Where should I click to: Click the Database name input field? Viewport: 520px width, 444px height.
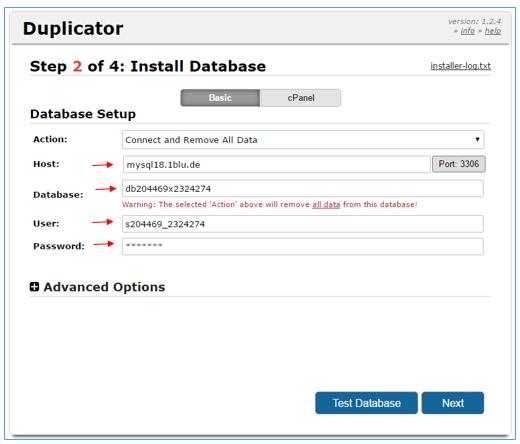coord(303,189)
